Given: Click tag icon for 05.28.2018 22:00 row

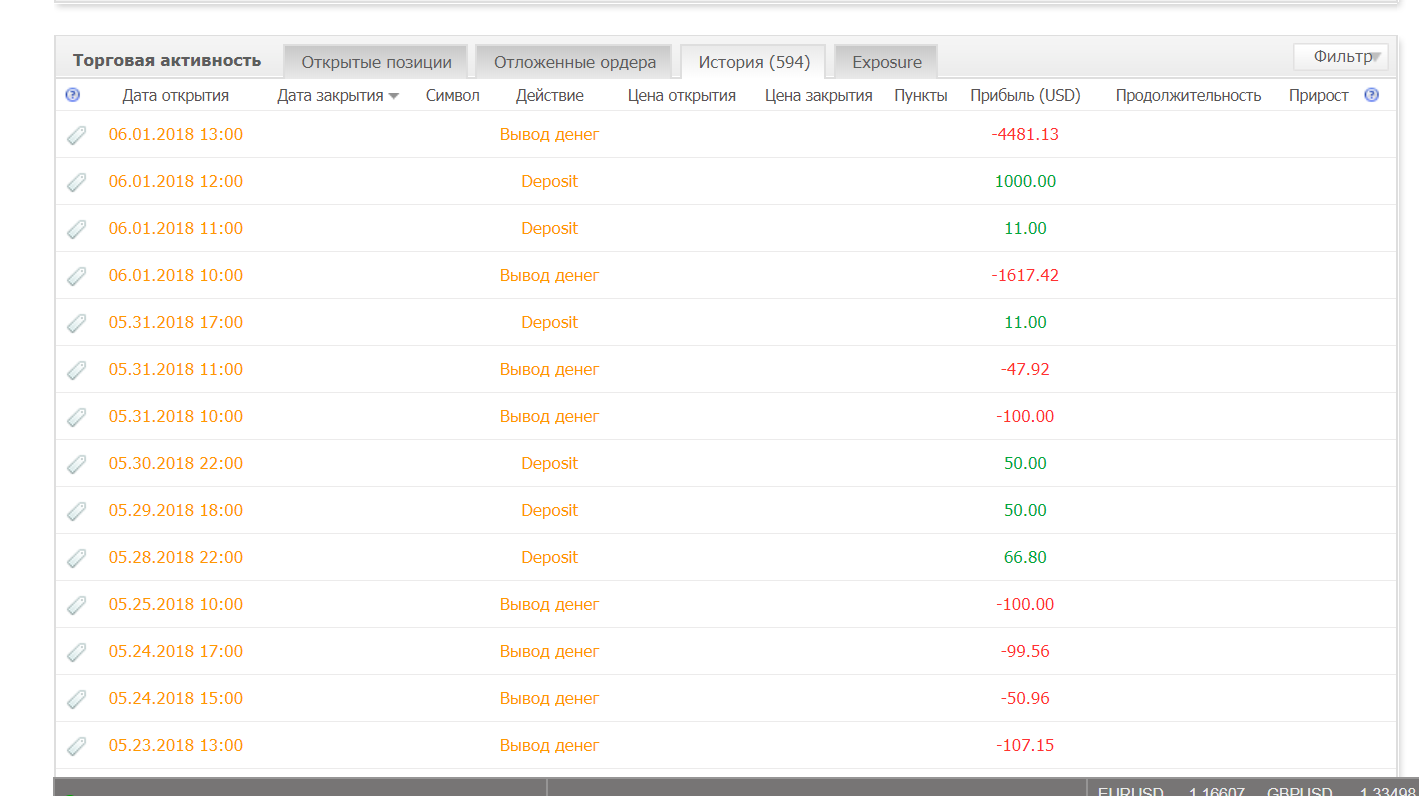Looking at the screenshot, I should click(x=76, y=558).
